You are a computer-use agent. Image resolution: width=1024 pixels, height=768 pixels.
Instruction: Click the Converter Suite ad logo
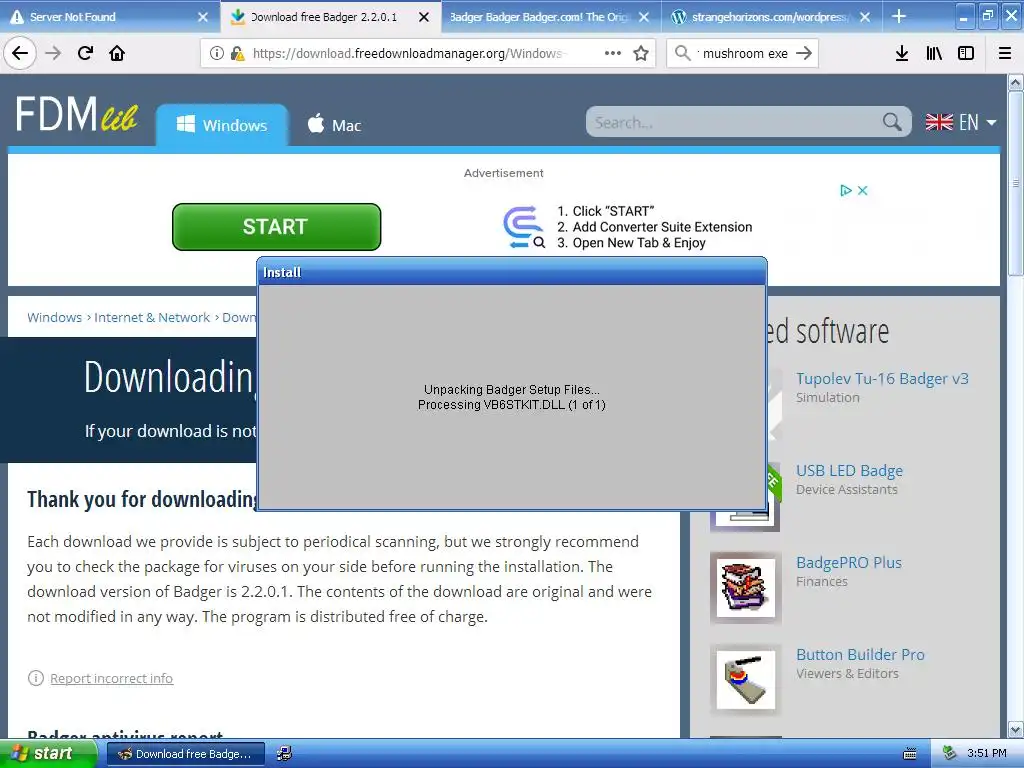(x=524, y=227)
